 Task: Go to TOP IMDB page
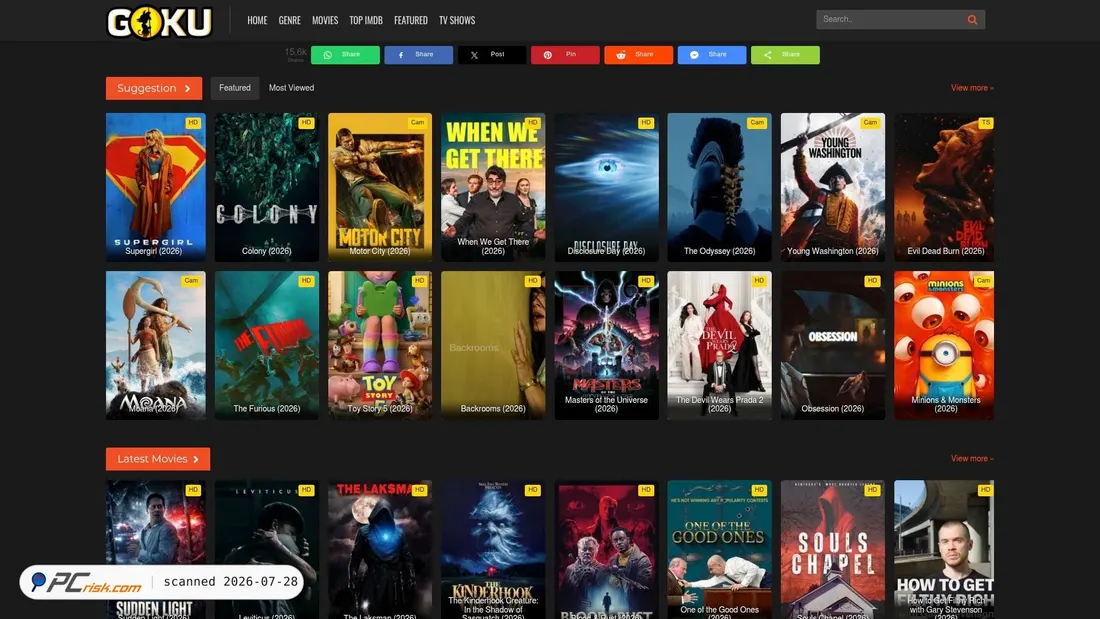(365, 20)
